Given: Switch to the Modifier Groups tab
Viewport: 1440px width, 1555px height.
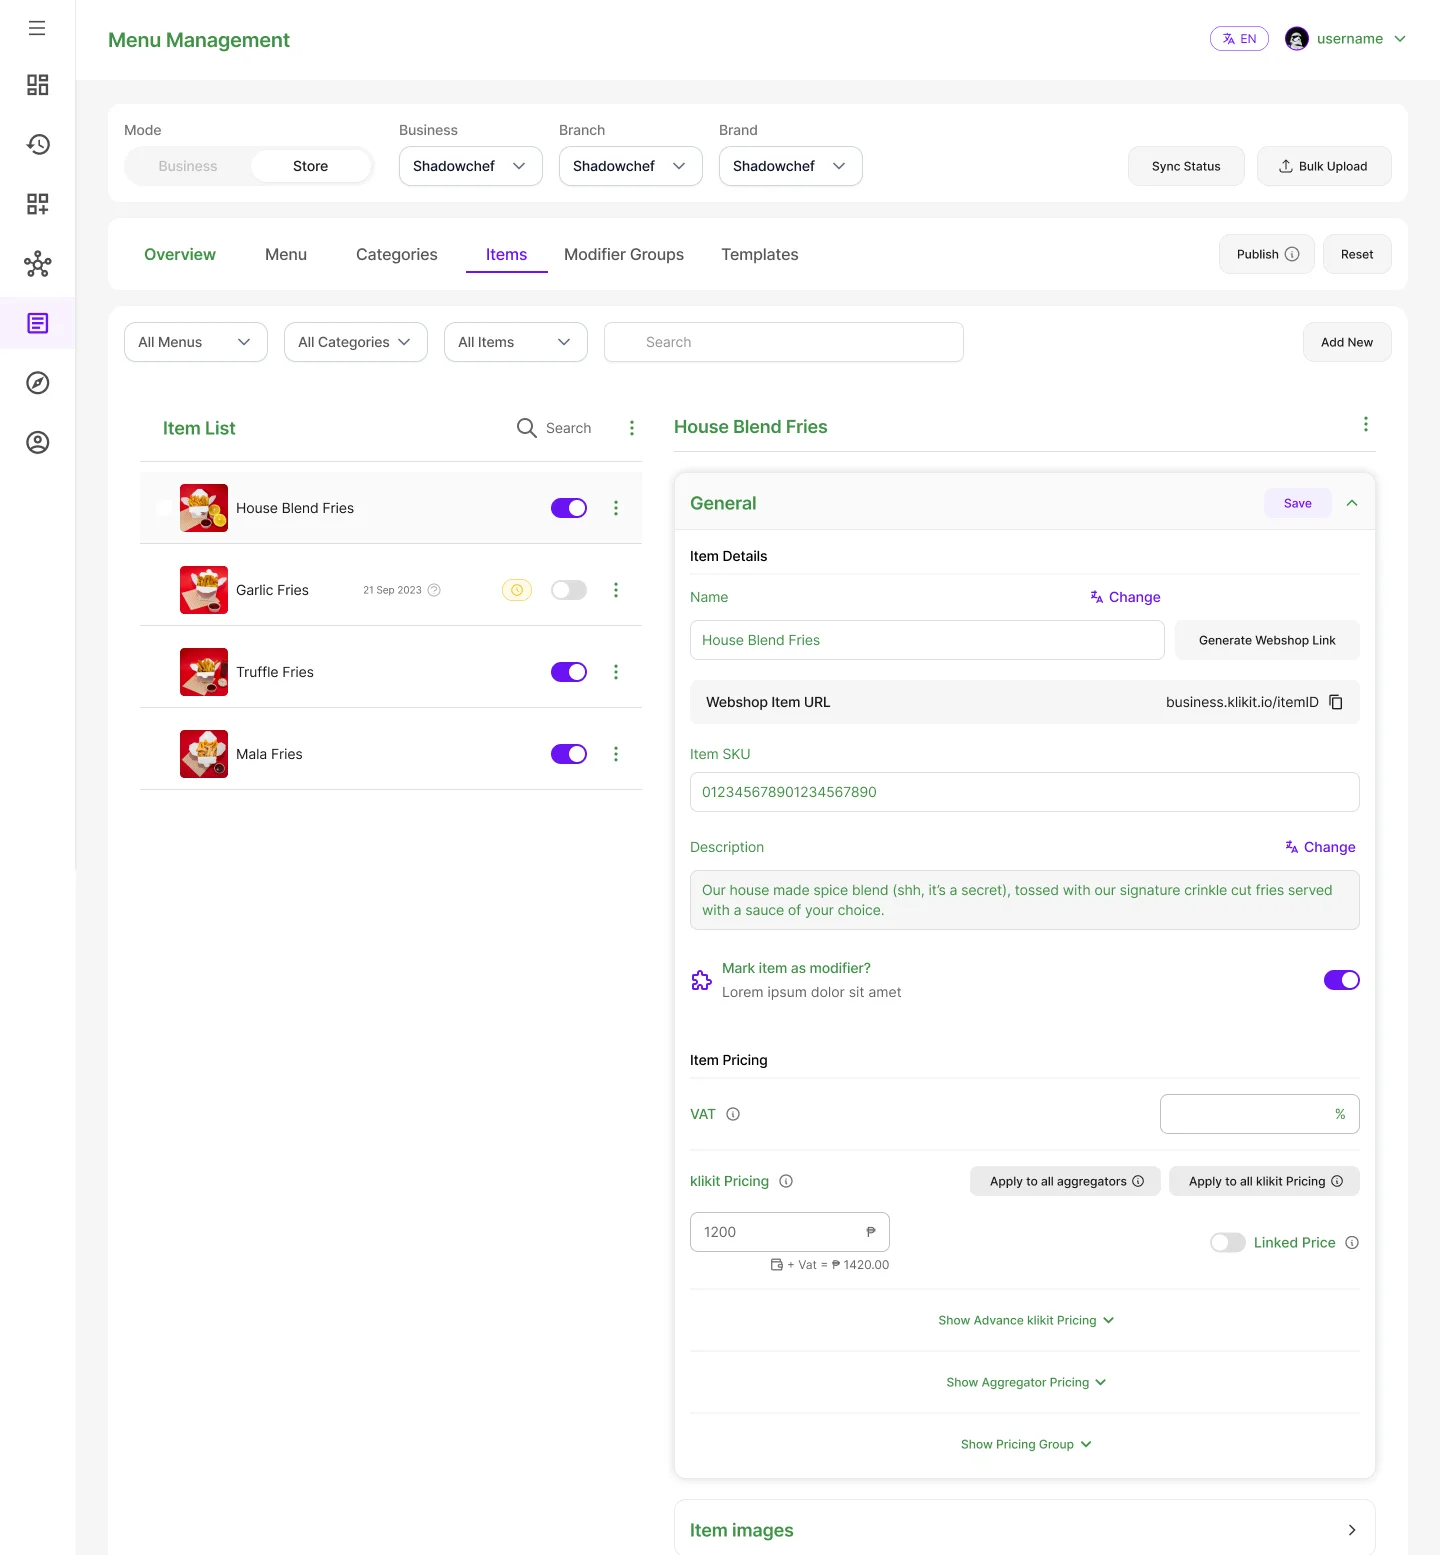Looking at the screenshot, I should point(624,254).
